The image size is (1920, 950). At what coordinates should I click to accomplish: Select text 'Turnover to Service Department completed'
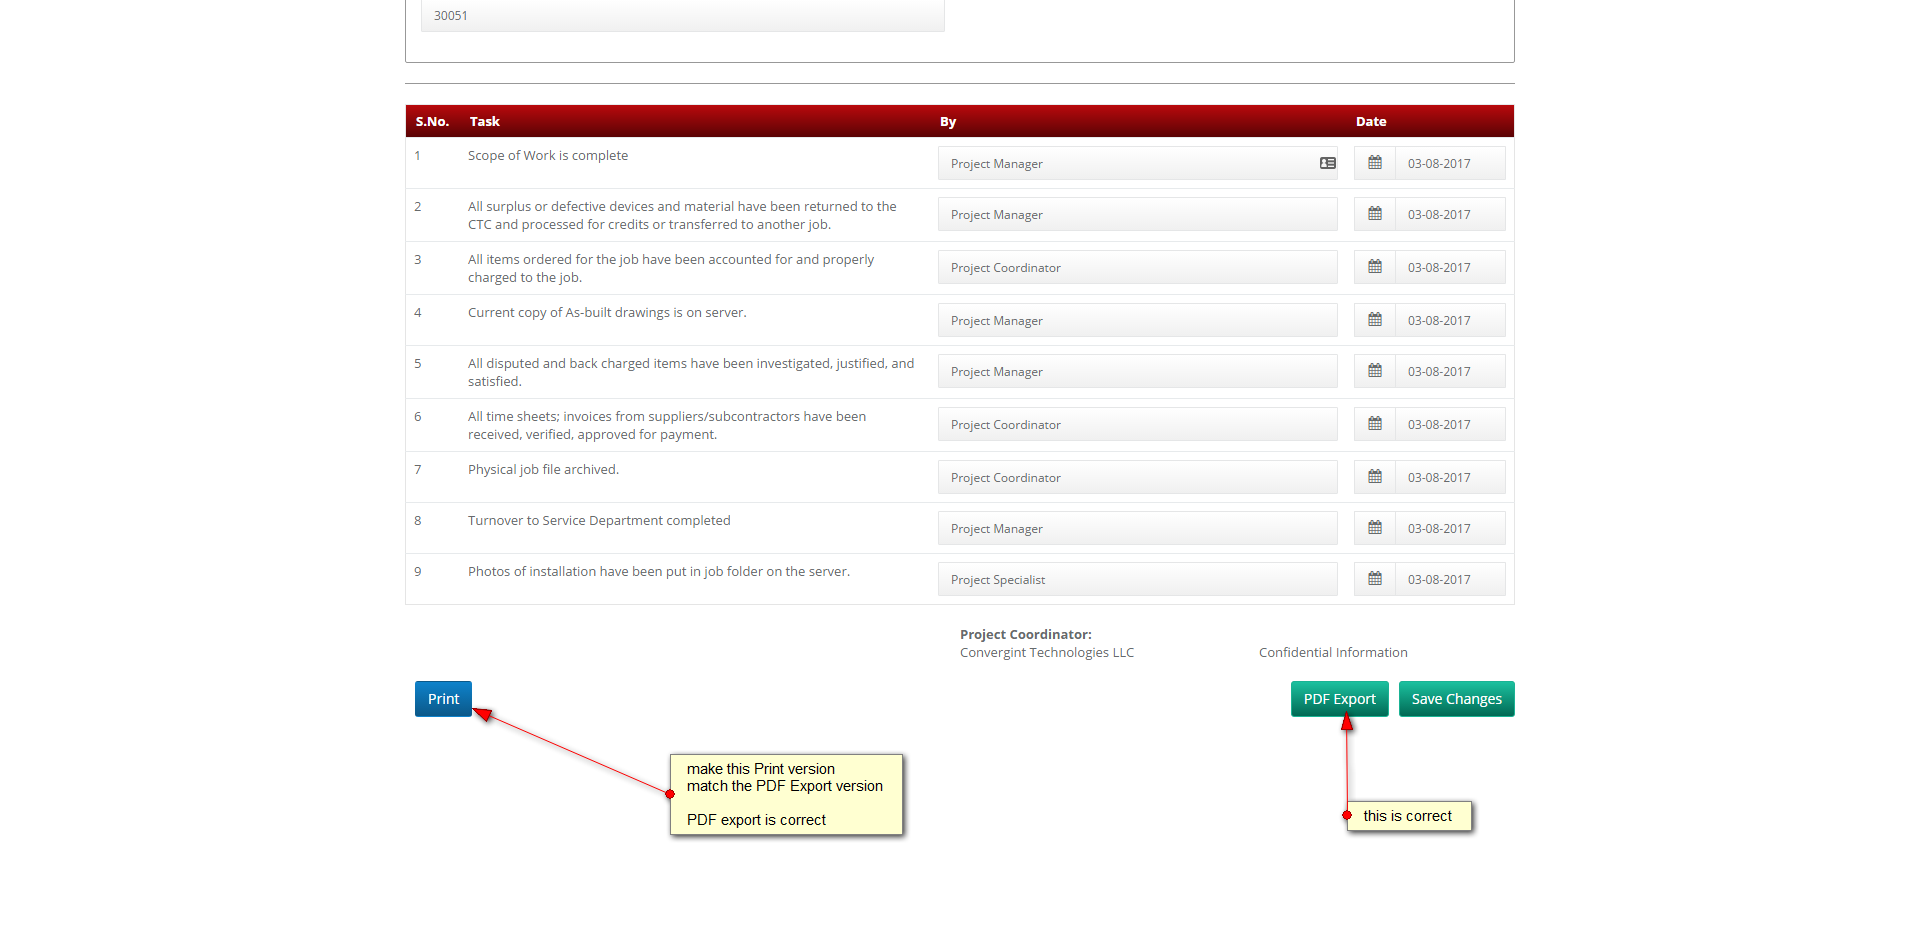[599, 520]
